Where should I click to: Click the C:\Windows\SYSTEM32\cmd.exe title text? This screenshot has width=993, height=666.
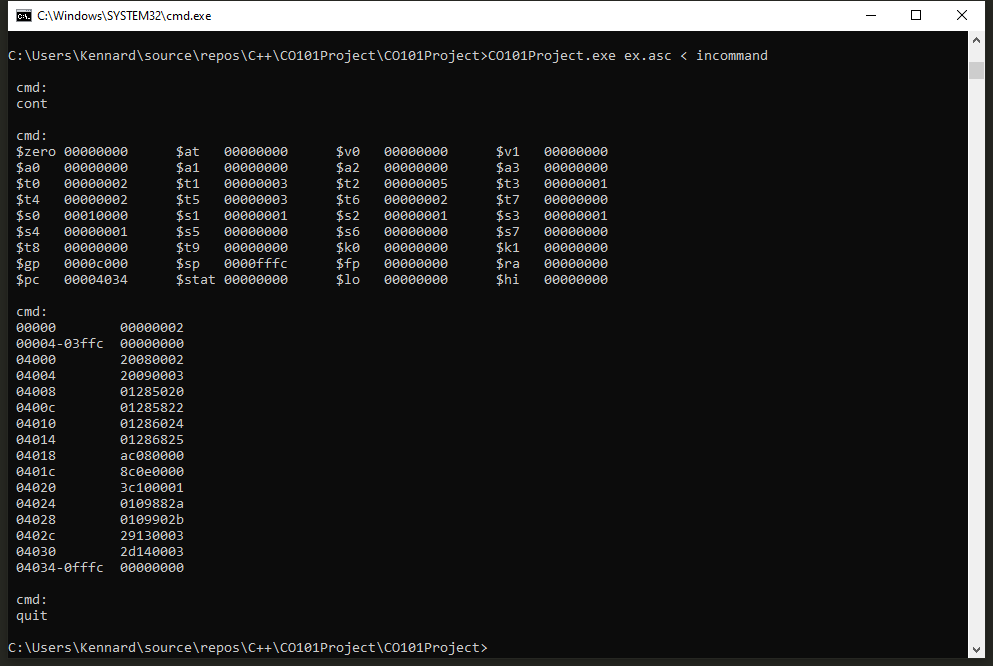pos(124,16)
